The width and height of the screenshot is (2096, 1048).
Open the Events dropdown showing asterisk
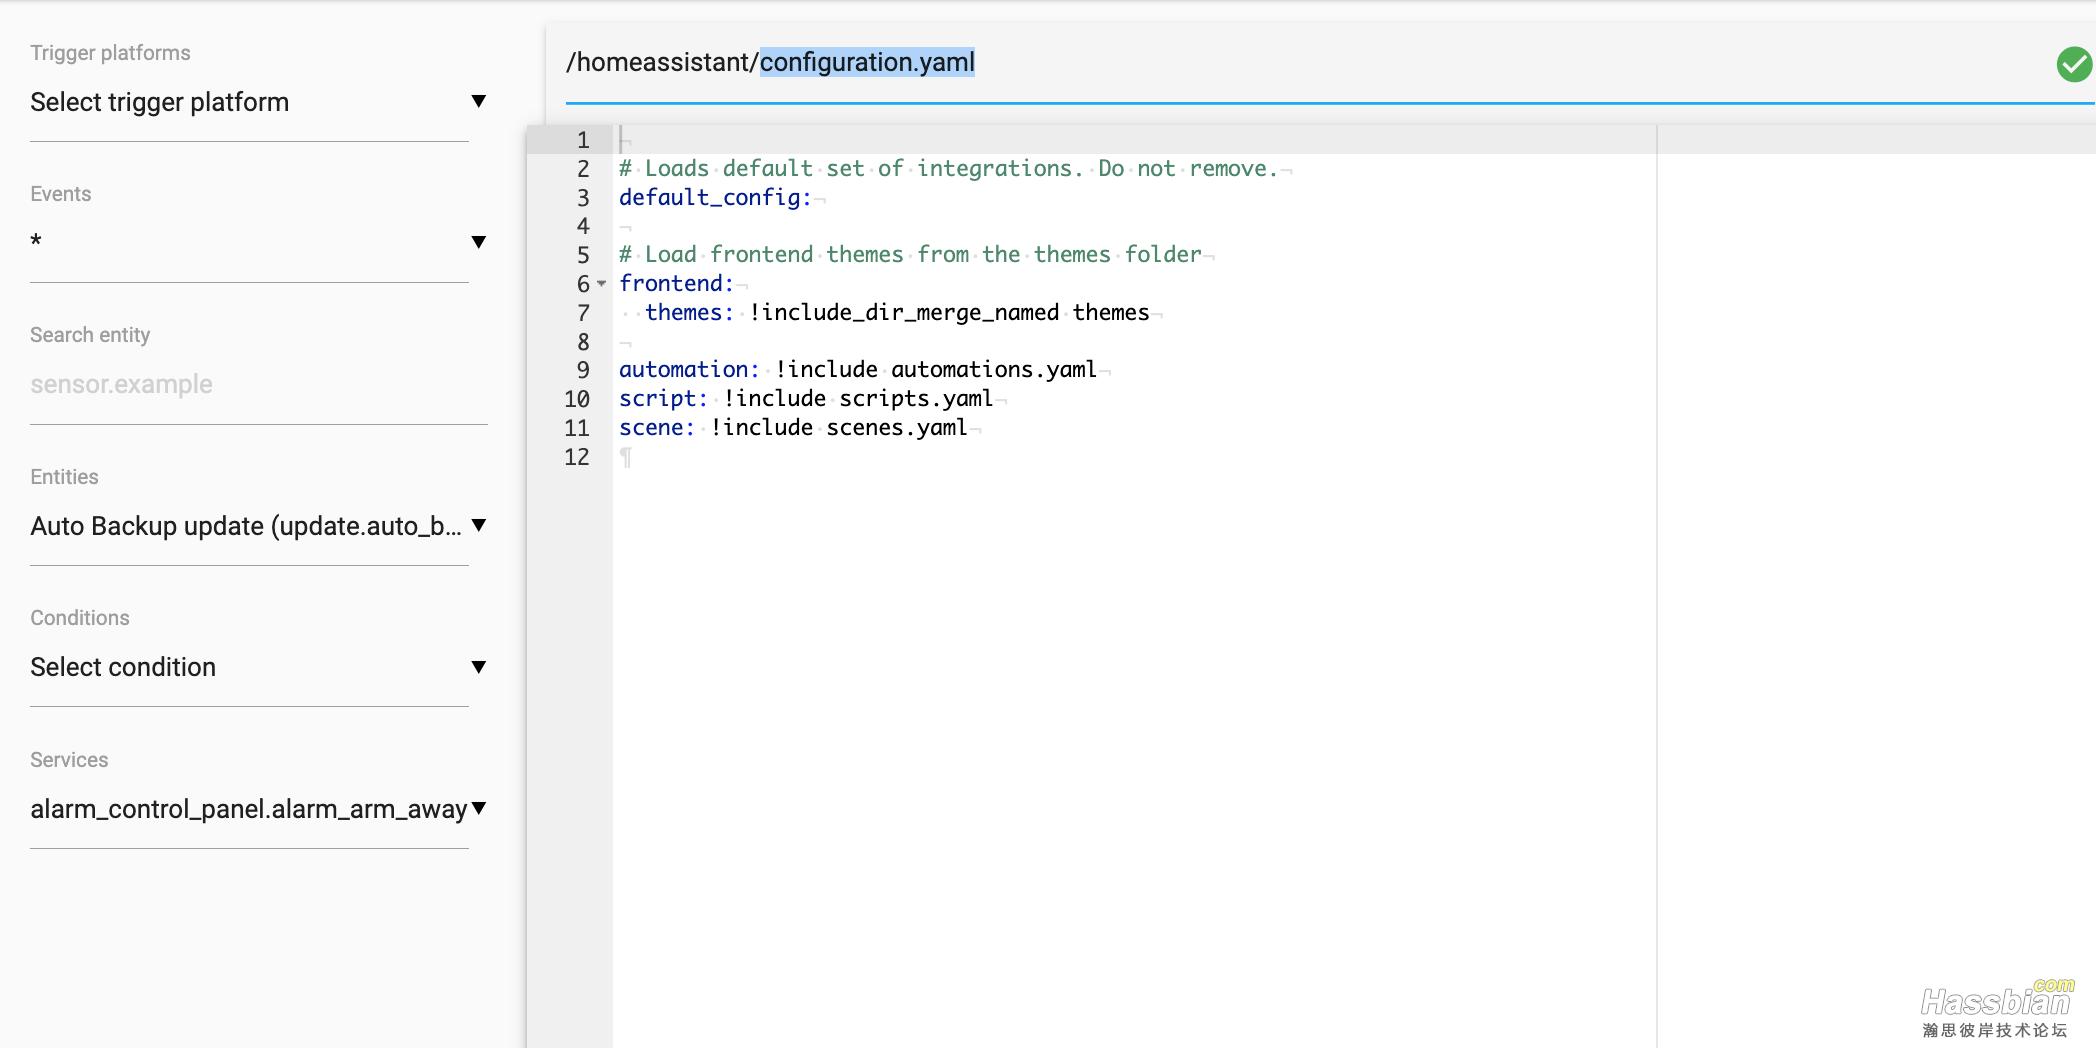[x=258, y=242]
